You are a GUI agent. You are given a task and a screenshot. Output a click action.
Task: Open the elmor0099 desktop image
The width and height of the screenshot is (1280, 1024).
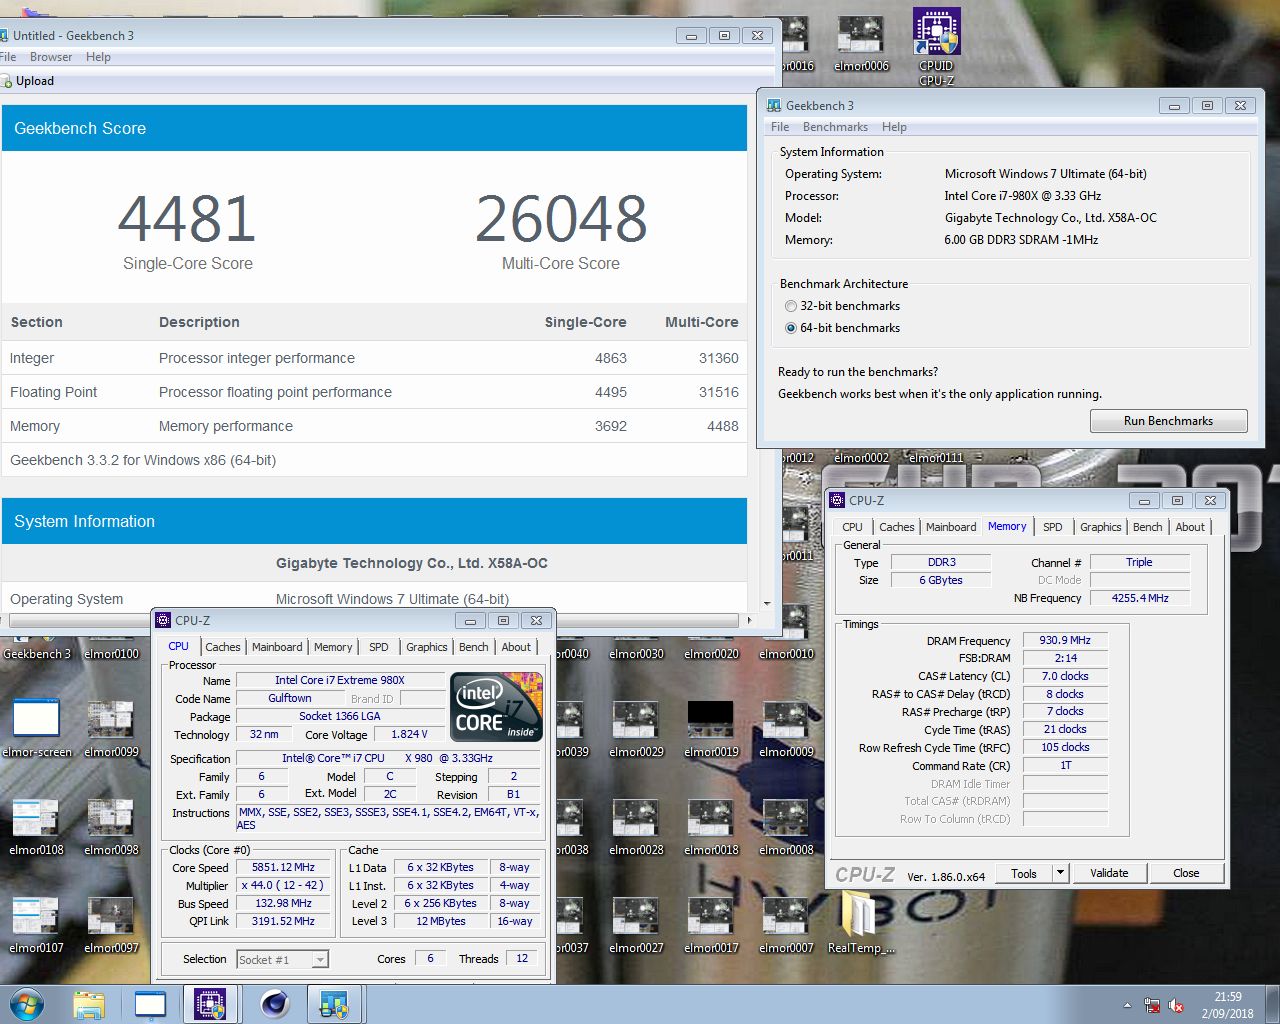(x=111, y=727)
